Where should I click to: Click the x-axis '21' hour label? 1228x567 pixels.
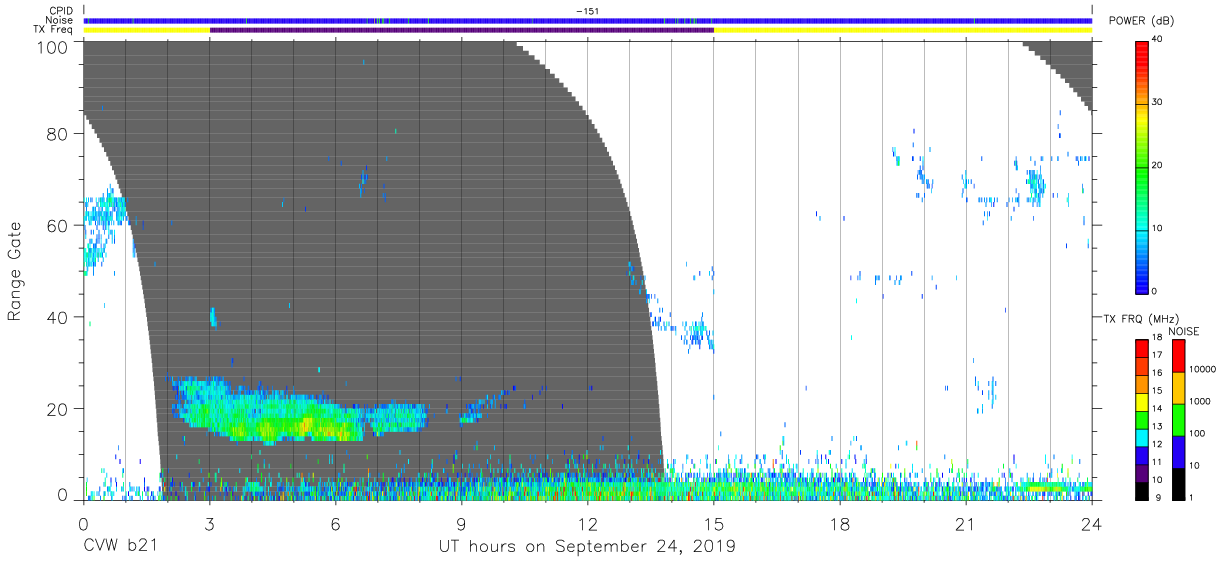(x=966, y=524)
